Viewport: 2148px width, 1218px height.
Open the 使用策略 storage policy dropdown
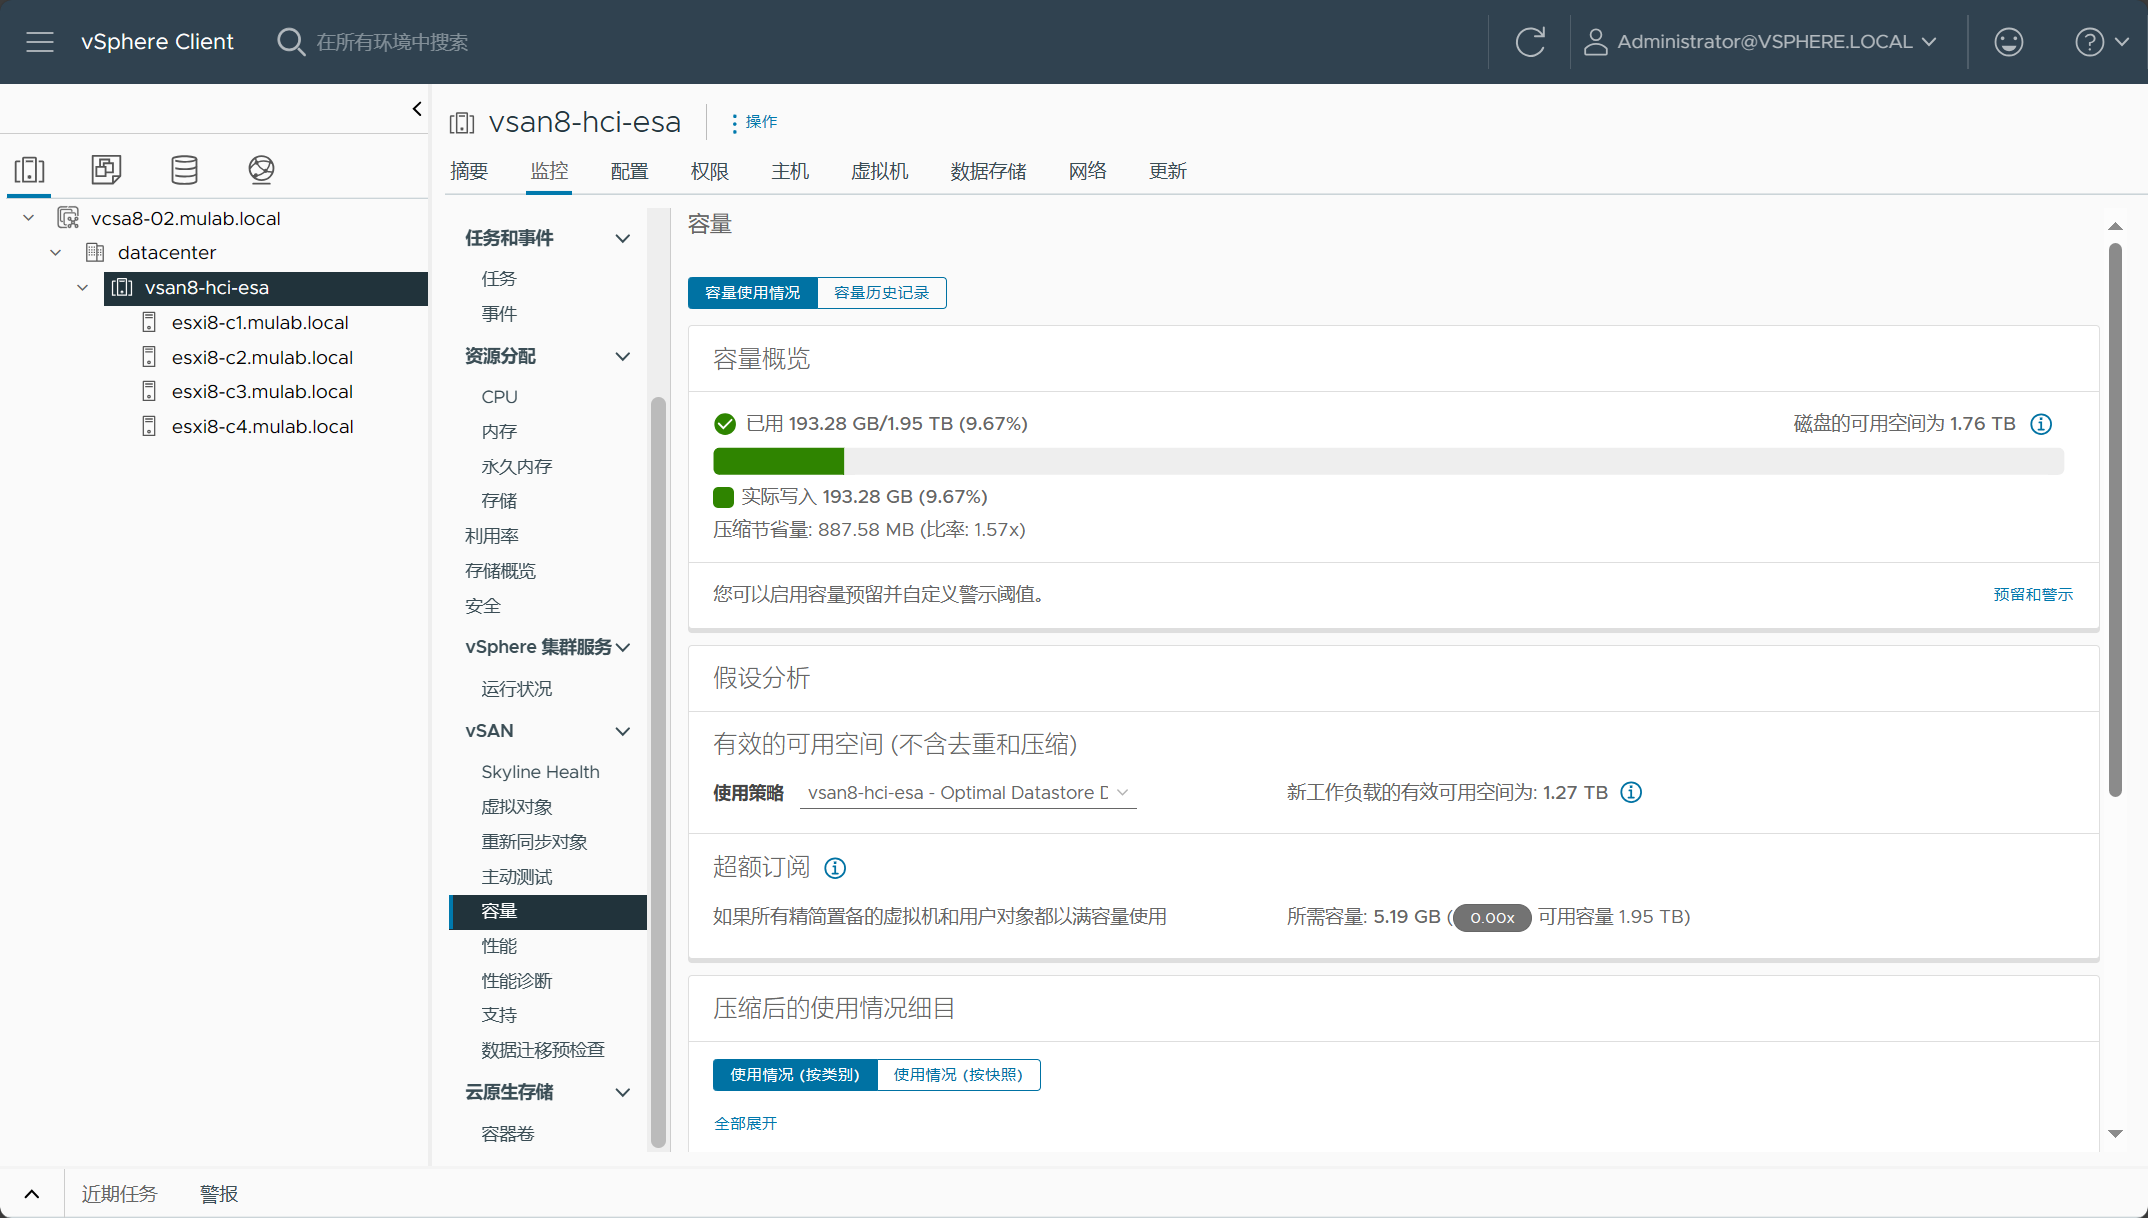tap(968, 793)
